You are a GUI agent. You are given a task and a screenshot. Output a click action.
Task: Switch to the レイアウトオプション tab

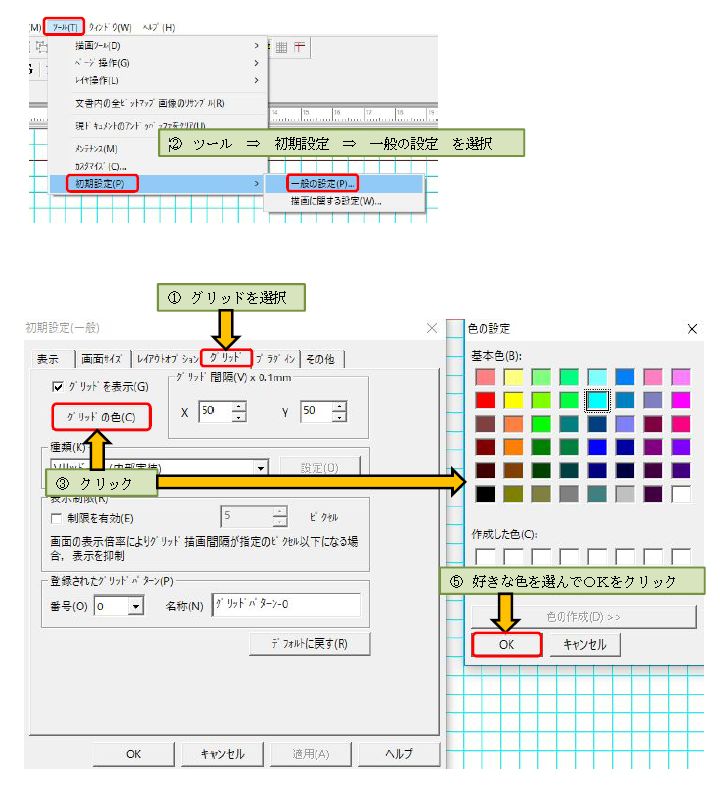pyautogui.click(x=167, y=359)
